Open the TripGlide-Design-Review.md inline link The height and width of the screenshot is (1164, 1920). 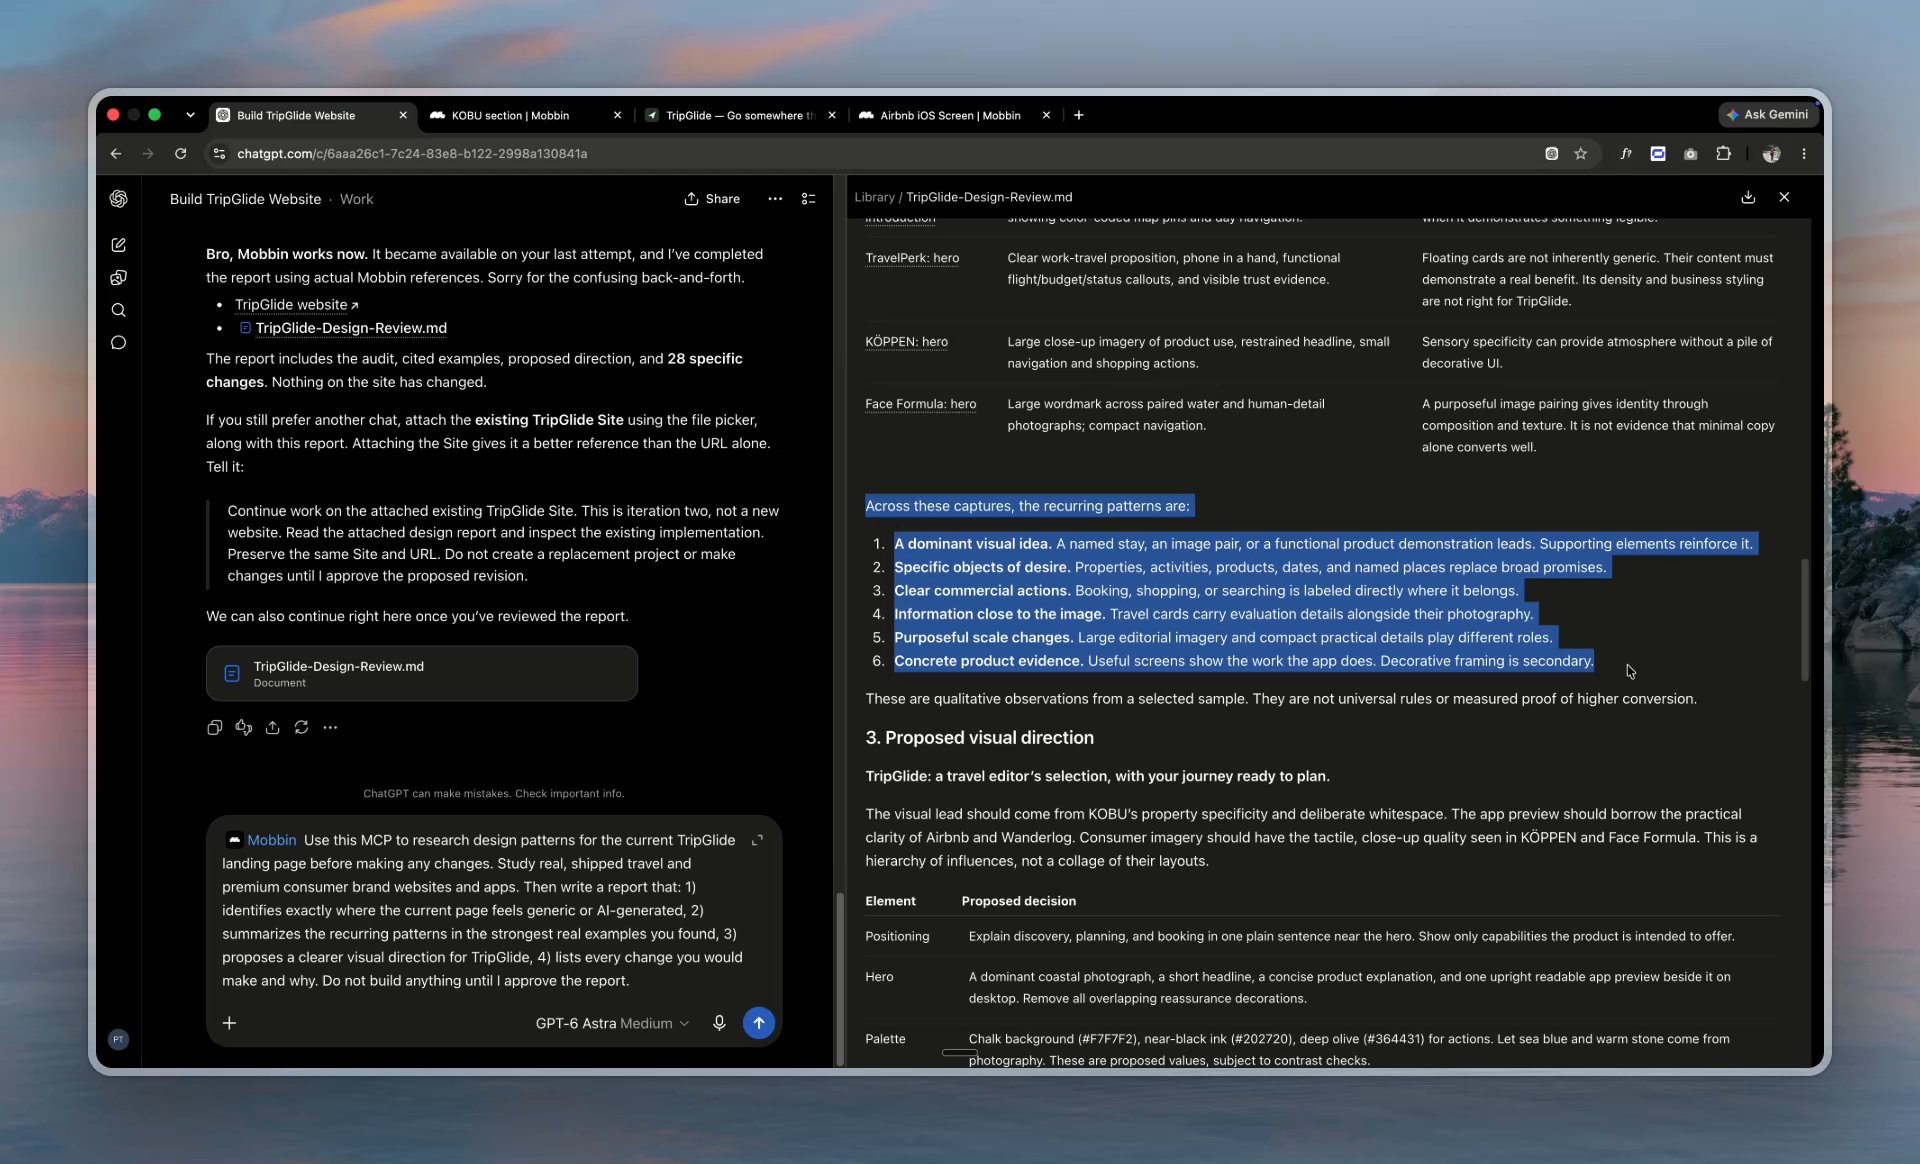pyautogui.click(x=342, y=328)
